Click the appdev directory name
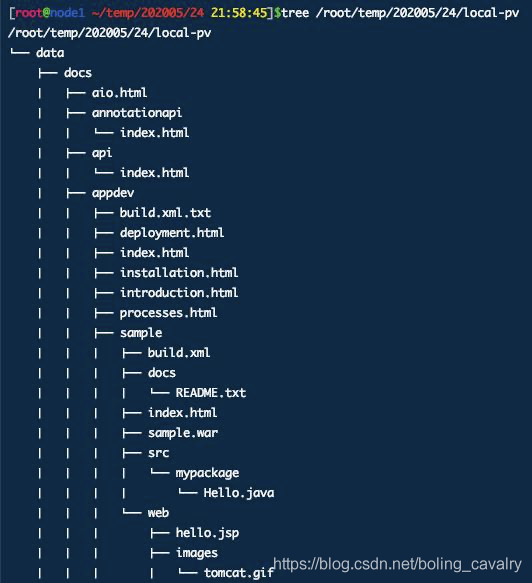 pos(113,193)
